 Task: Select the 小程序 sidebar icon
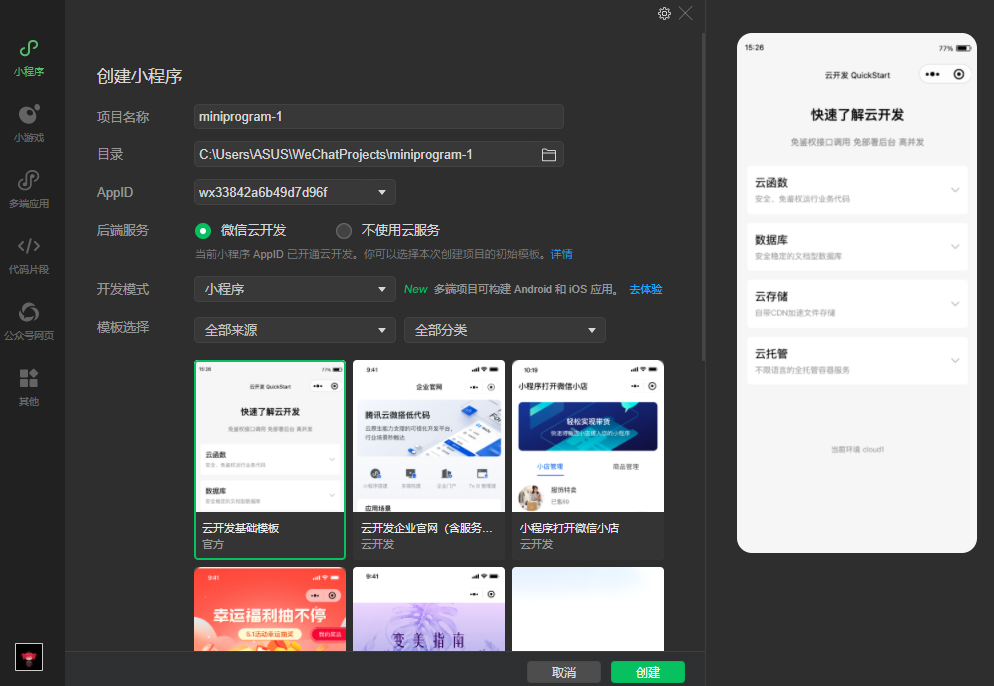29,58
